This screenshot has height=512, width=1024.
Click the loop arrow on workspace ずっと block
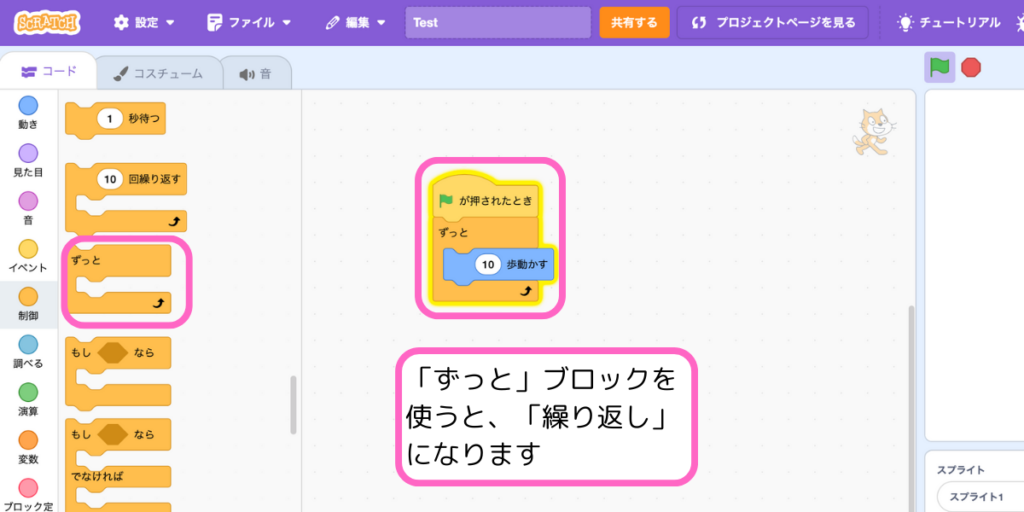pyautogui.click(x=526, y=291)
